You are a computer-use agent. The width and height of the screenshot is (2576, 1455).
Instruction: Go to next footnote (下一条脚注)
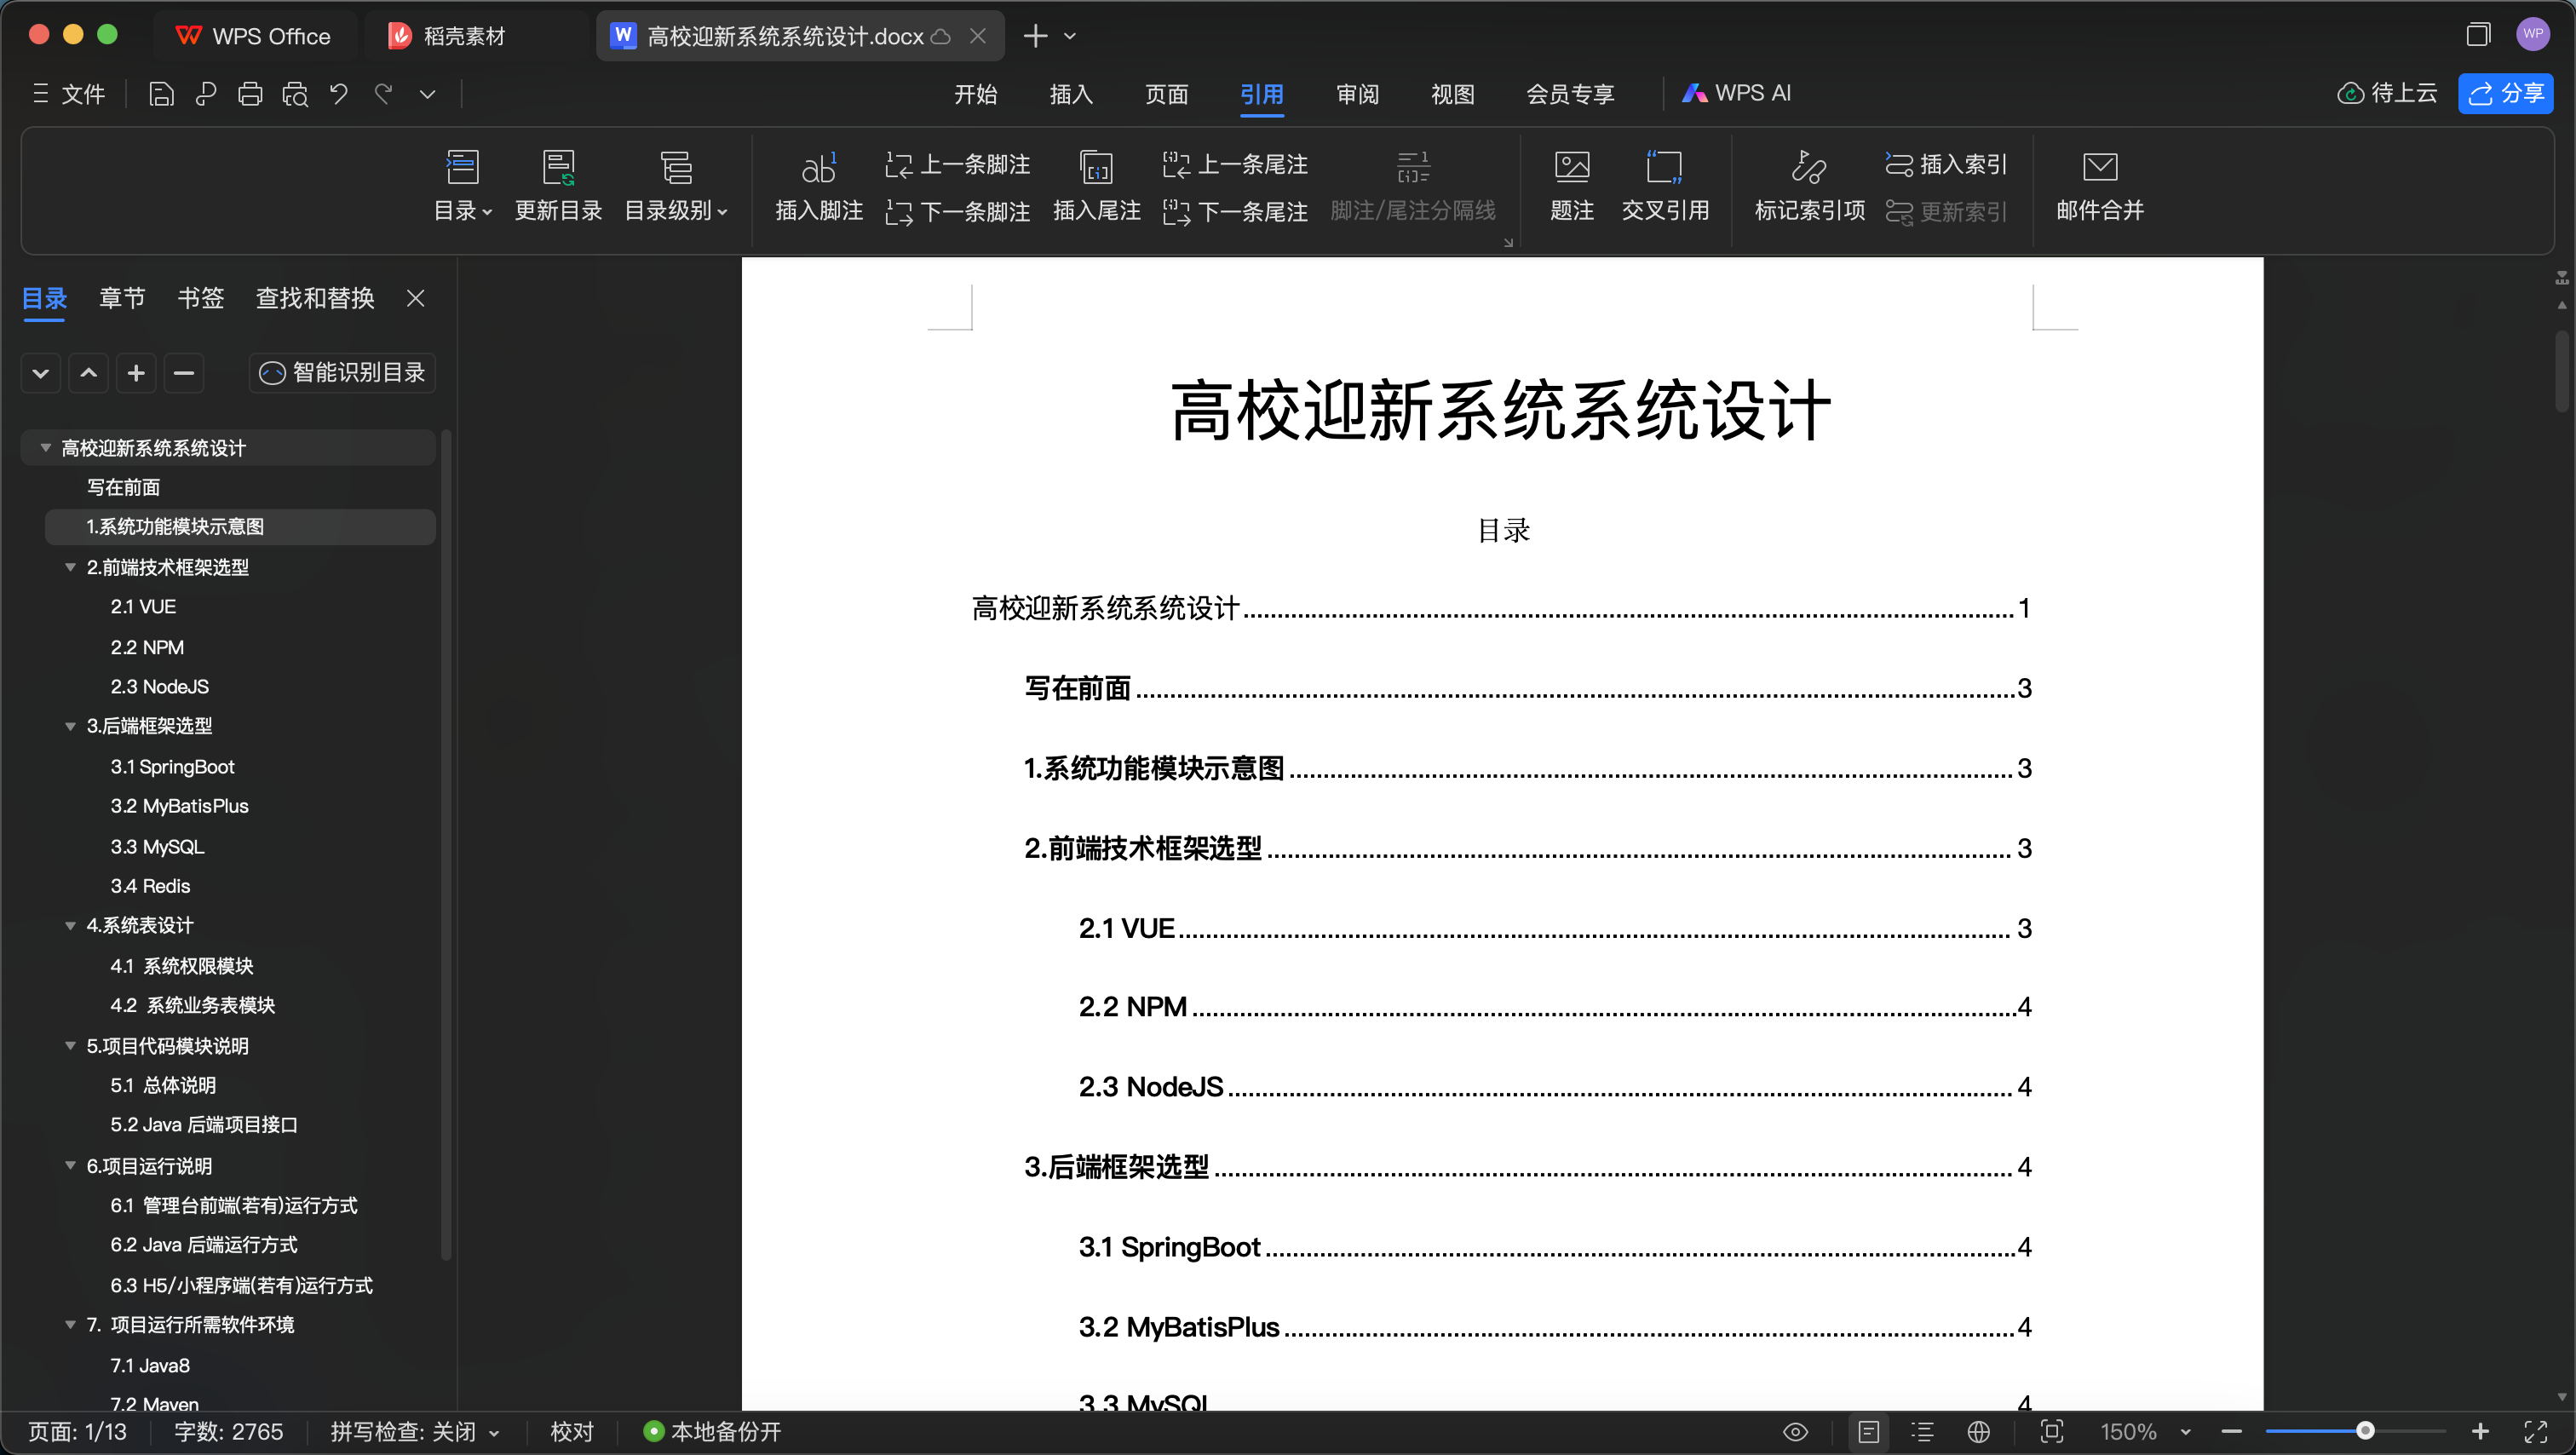coord(957,211)
